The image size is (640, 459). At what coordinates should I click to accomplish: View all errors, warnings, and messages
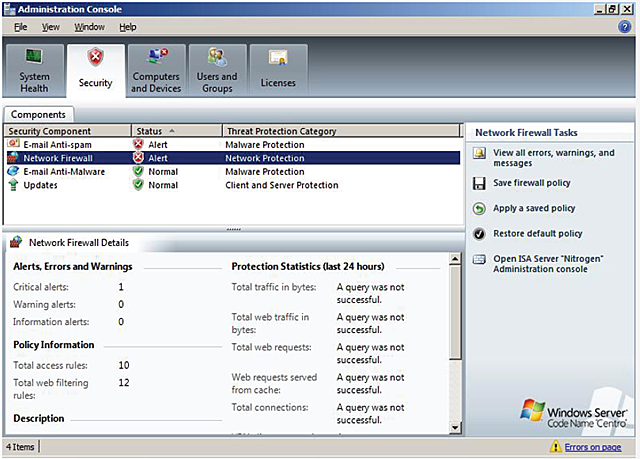tap(553, 158)
